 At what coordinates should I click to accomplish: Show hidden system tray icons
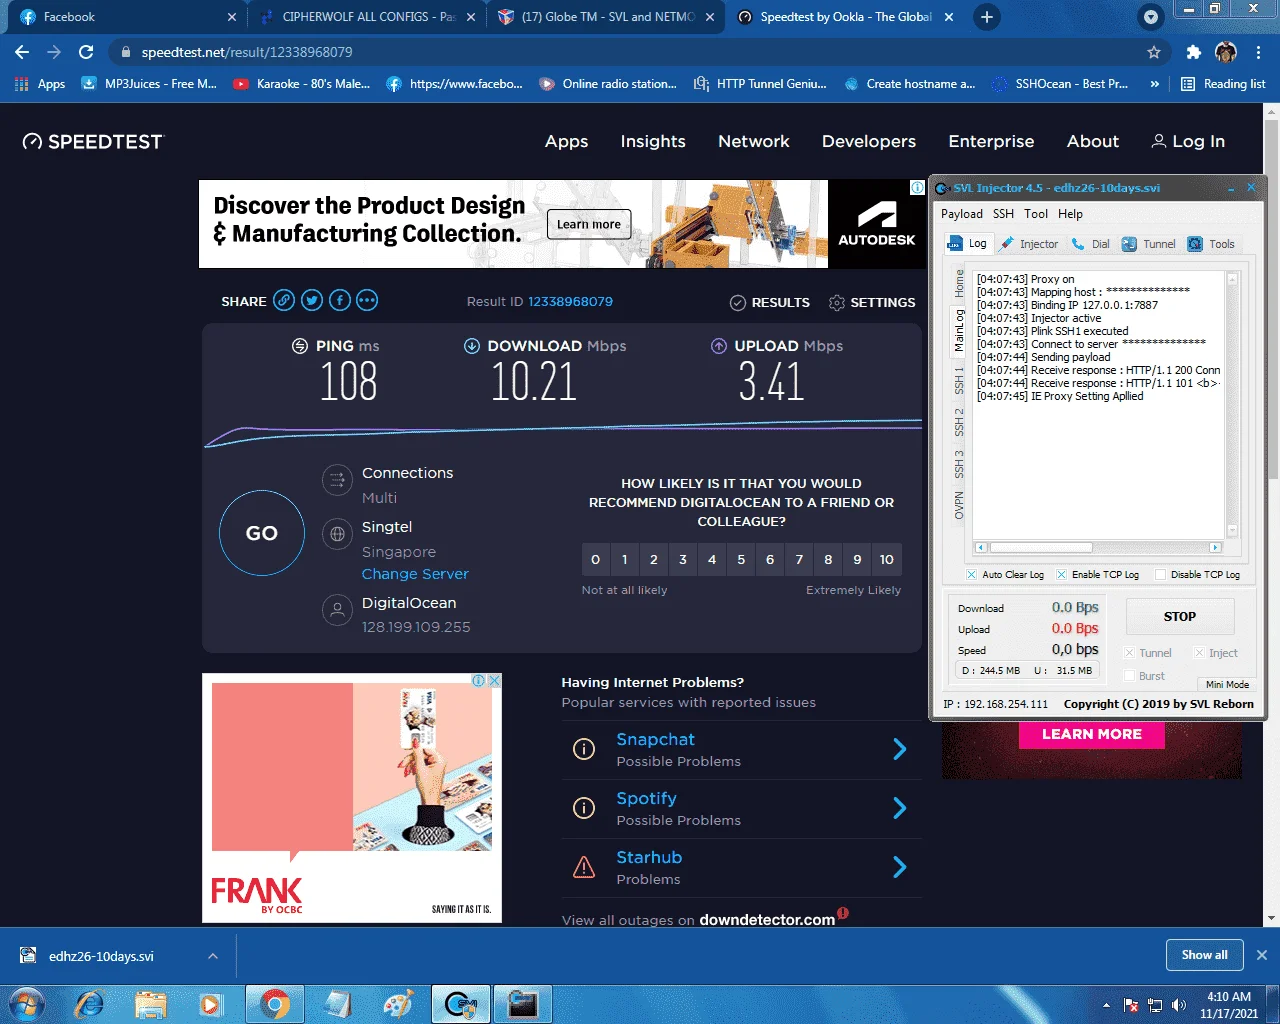point(1106,1005)
